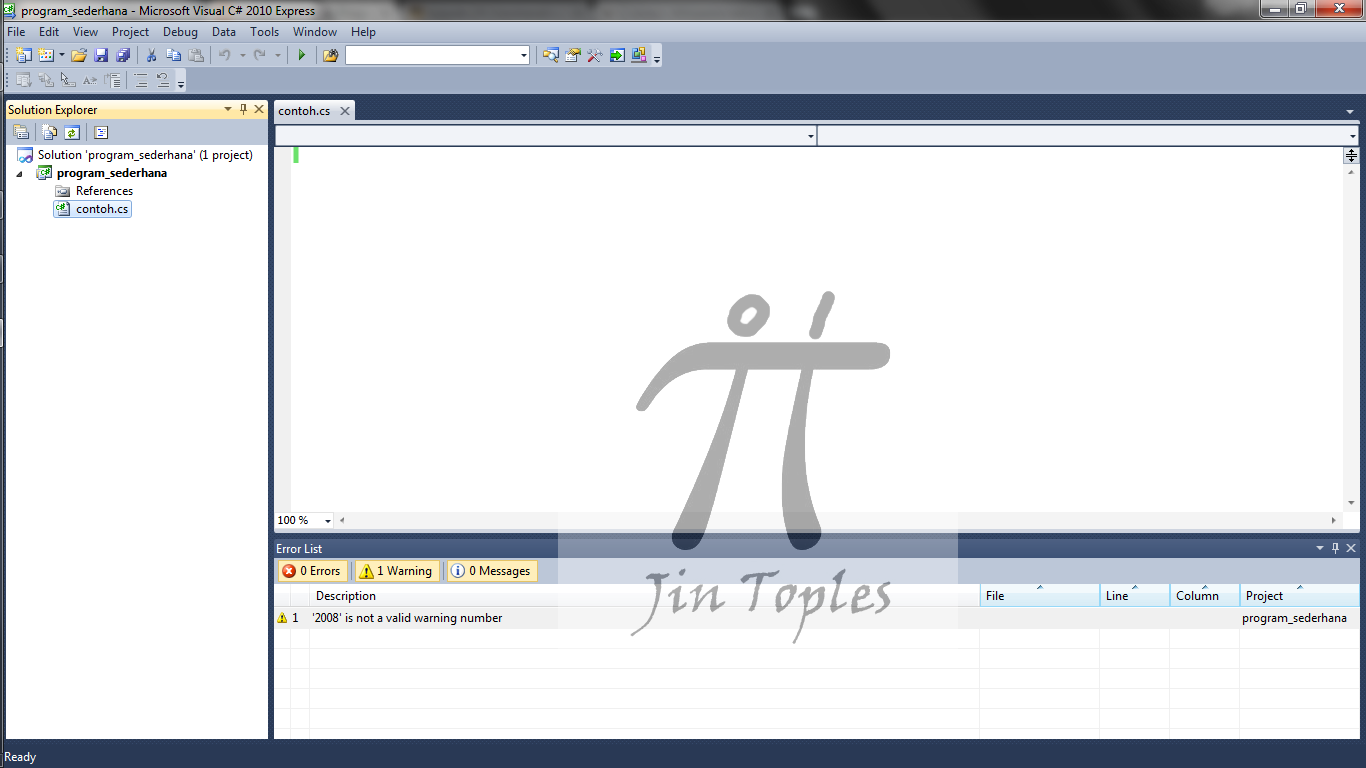Open the text editor toolbar overflow arrow
Viewport: 1366px width, 768px height.
[181, 83]
